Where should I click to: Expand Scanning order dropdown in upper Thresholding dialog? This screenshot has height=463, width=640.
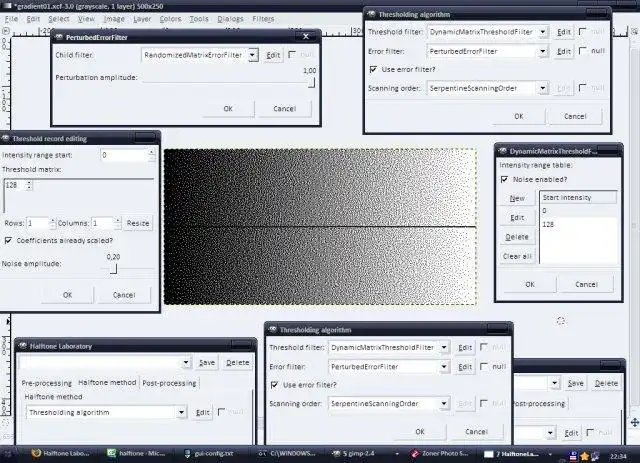click(542, 88)
